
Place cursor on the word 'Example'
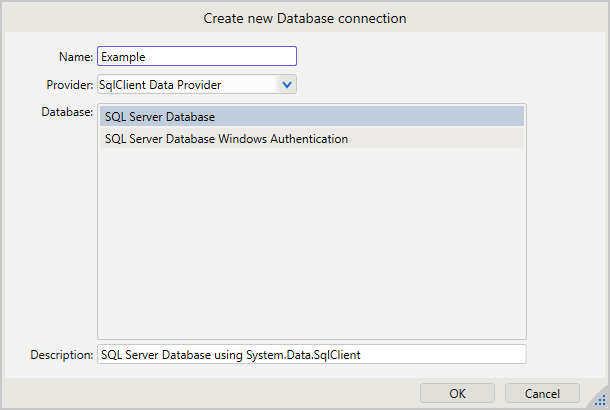123,57
